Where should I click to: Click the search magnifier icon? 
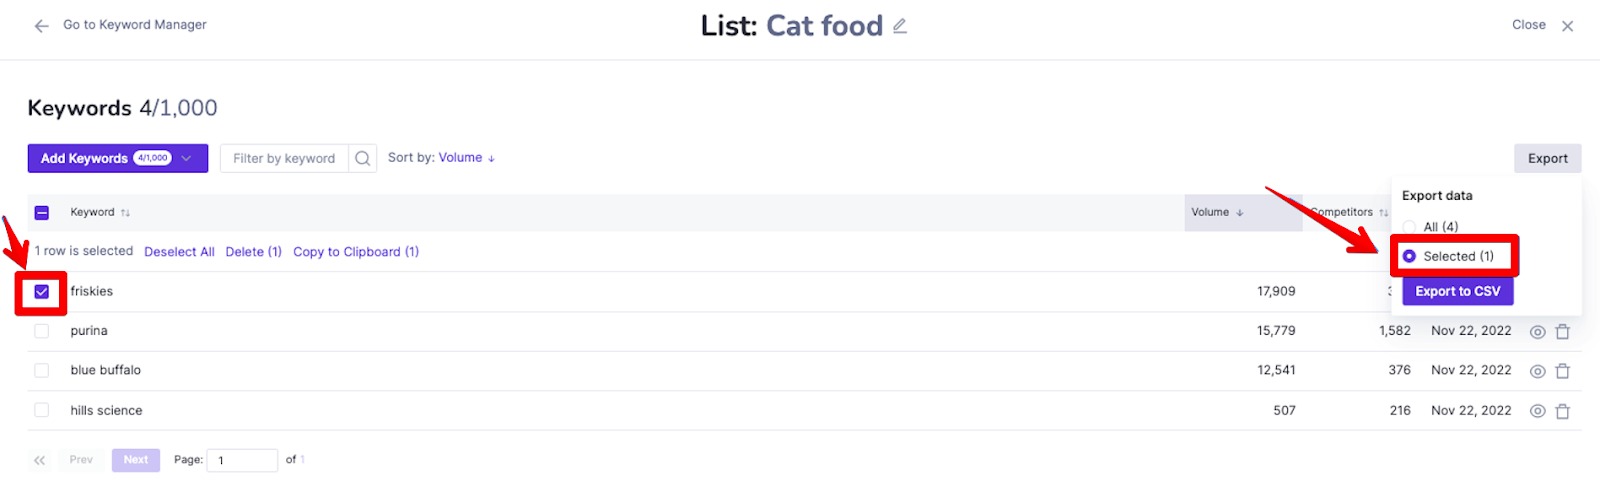[x=362, y=158]
